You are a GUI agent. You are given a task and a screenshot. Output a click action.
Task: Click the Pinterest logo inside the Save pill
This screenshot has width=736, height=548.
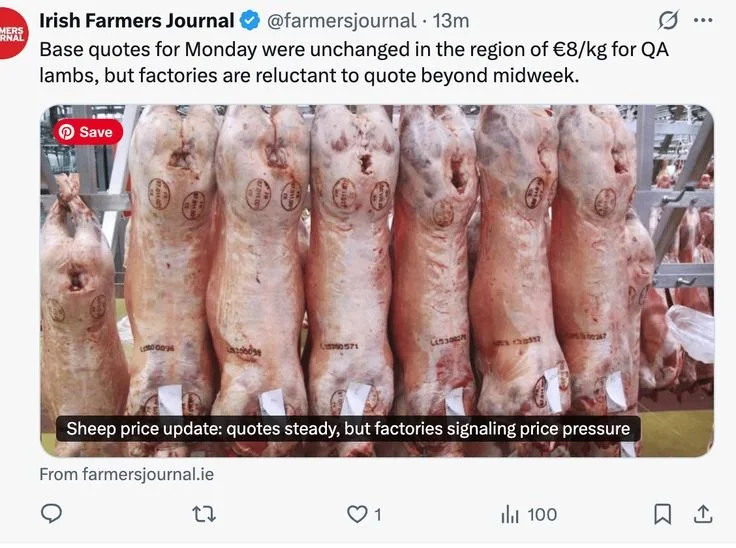[66, 132]
